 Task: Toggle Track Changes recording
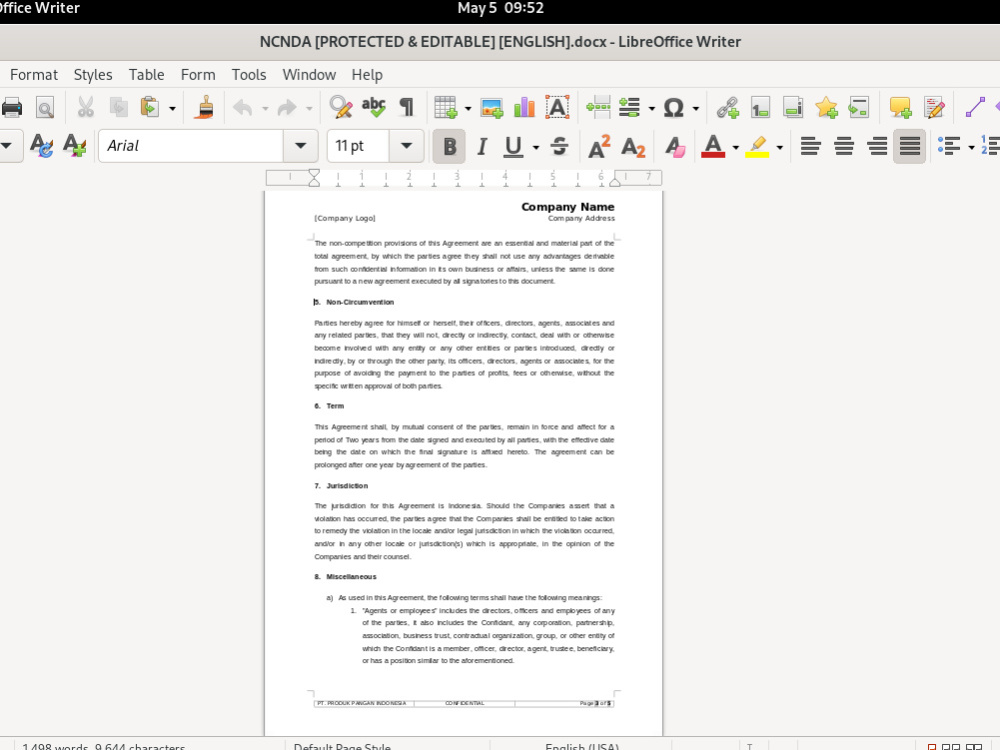[x=934, y=108]
